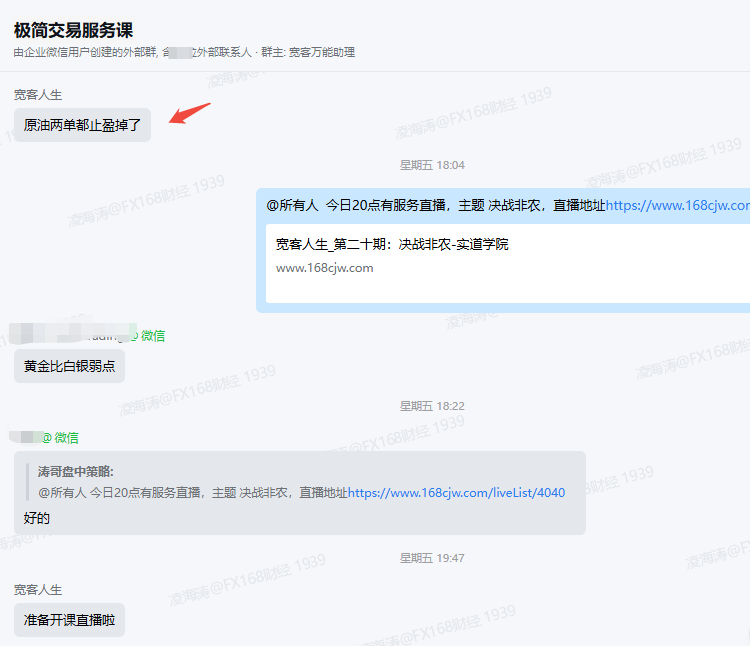Click sender 宽客人生 above the crude oil message

38,95
